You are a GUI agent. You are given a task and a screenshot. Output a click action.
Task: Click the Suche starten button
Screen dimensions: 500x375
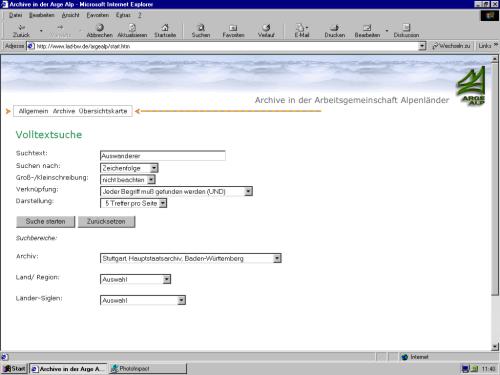[46, 222]
